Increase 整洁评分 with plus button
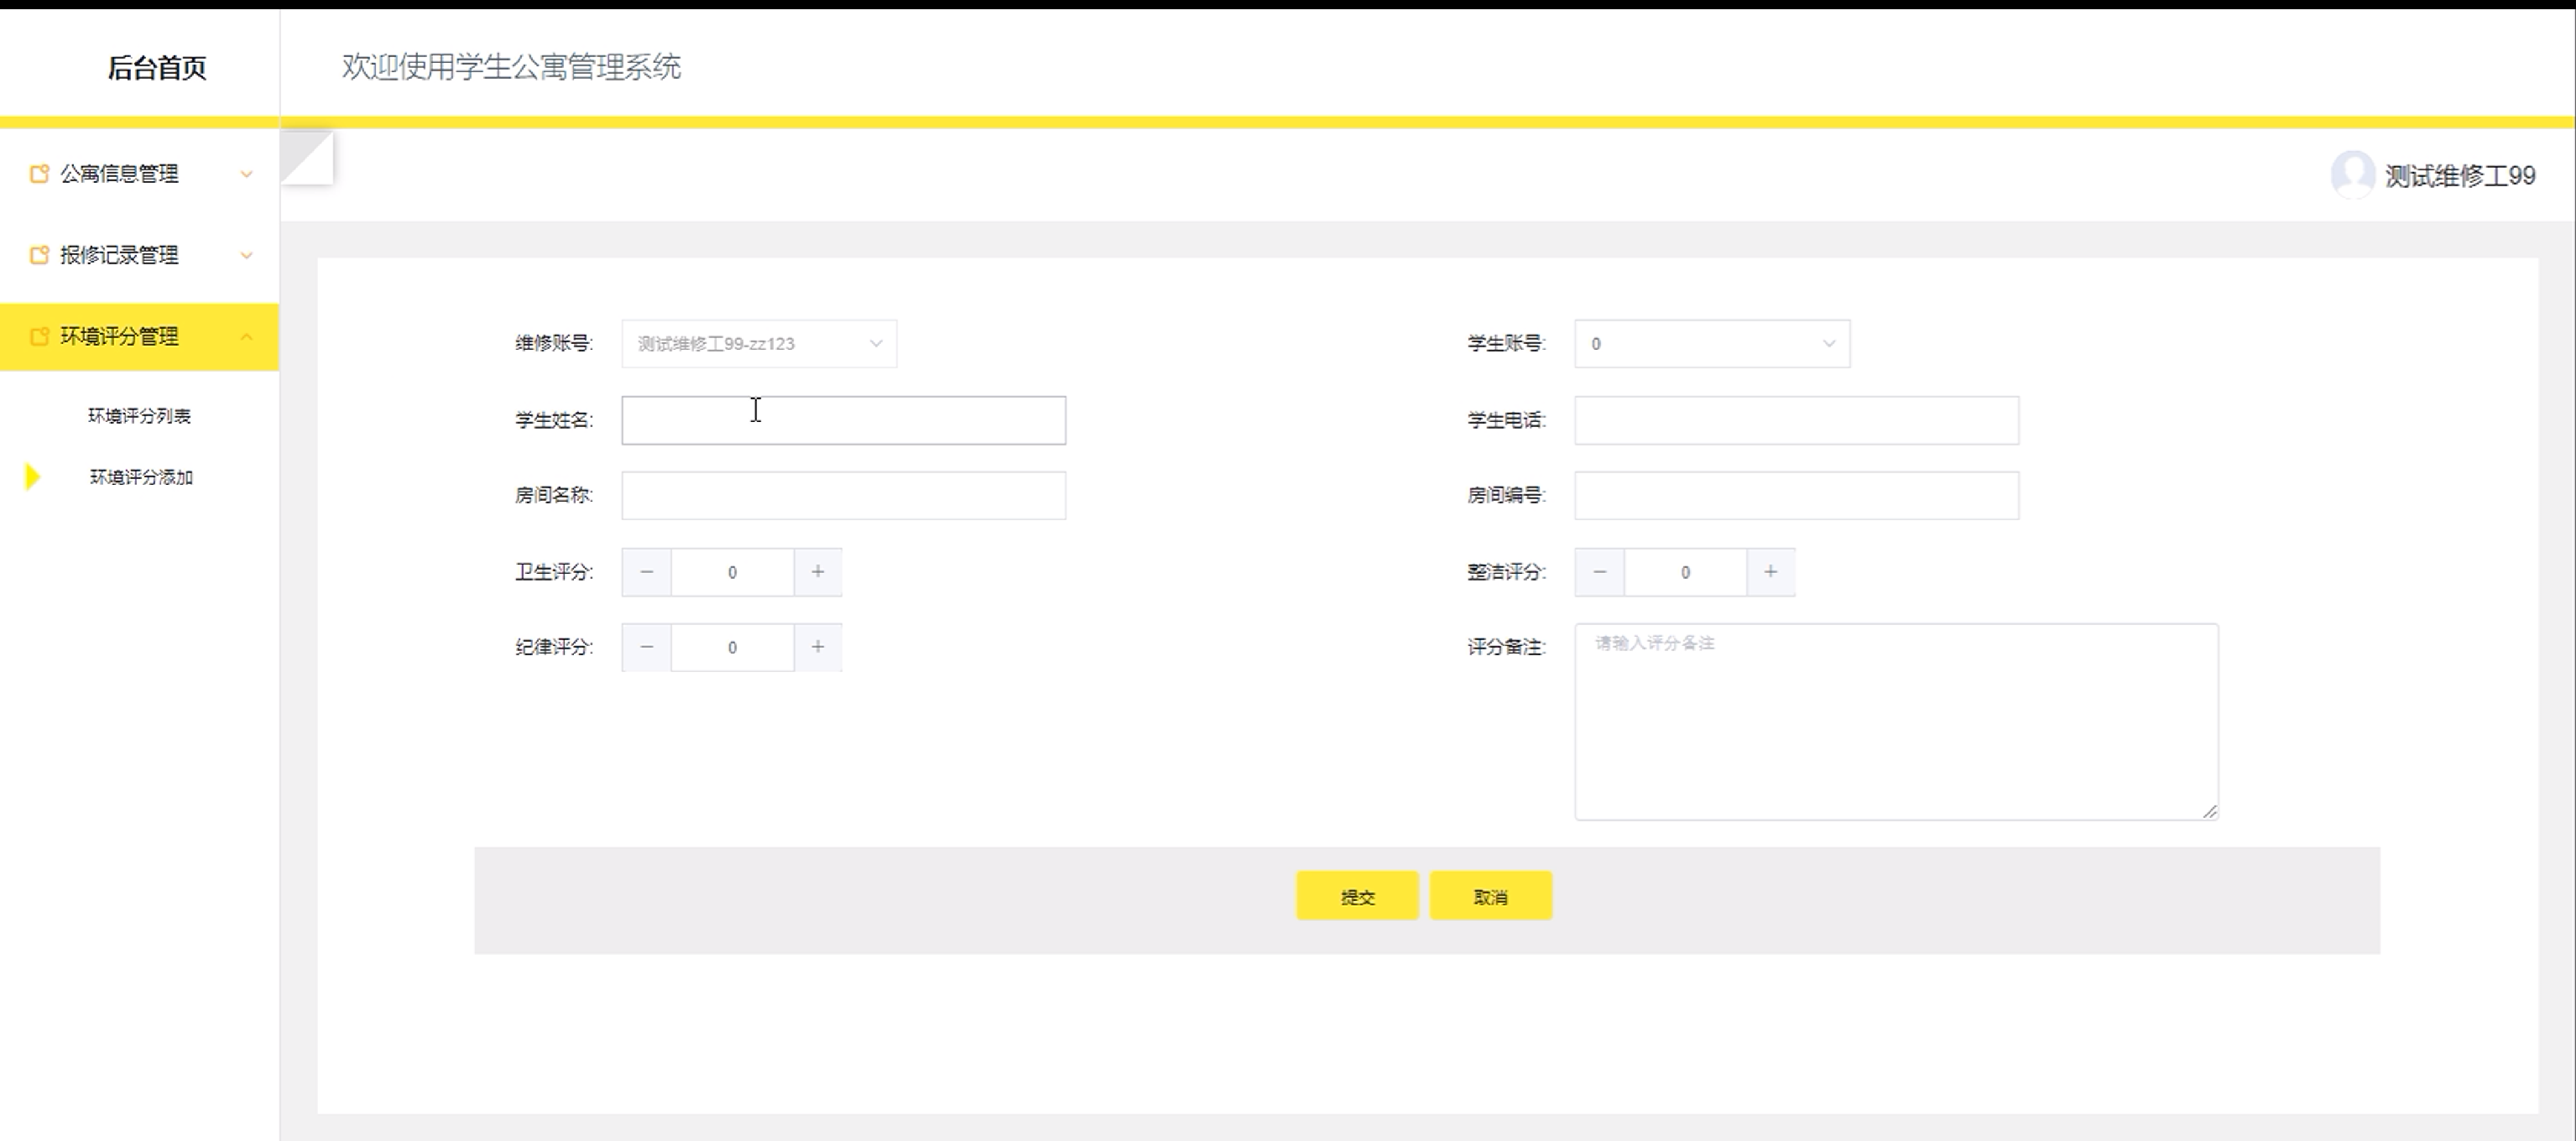The width and height of the screenshot is (2576, 1141). click(x=1770, y=571)
